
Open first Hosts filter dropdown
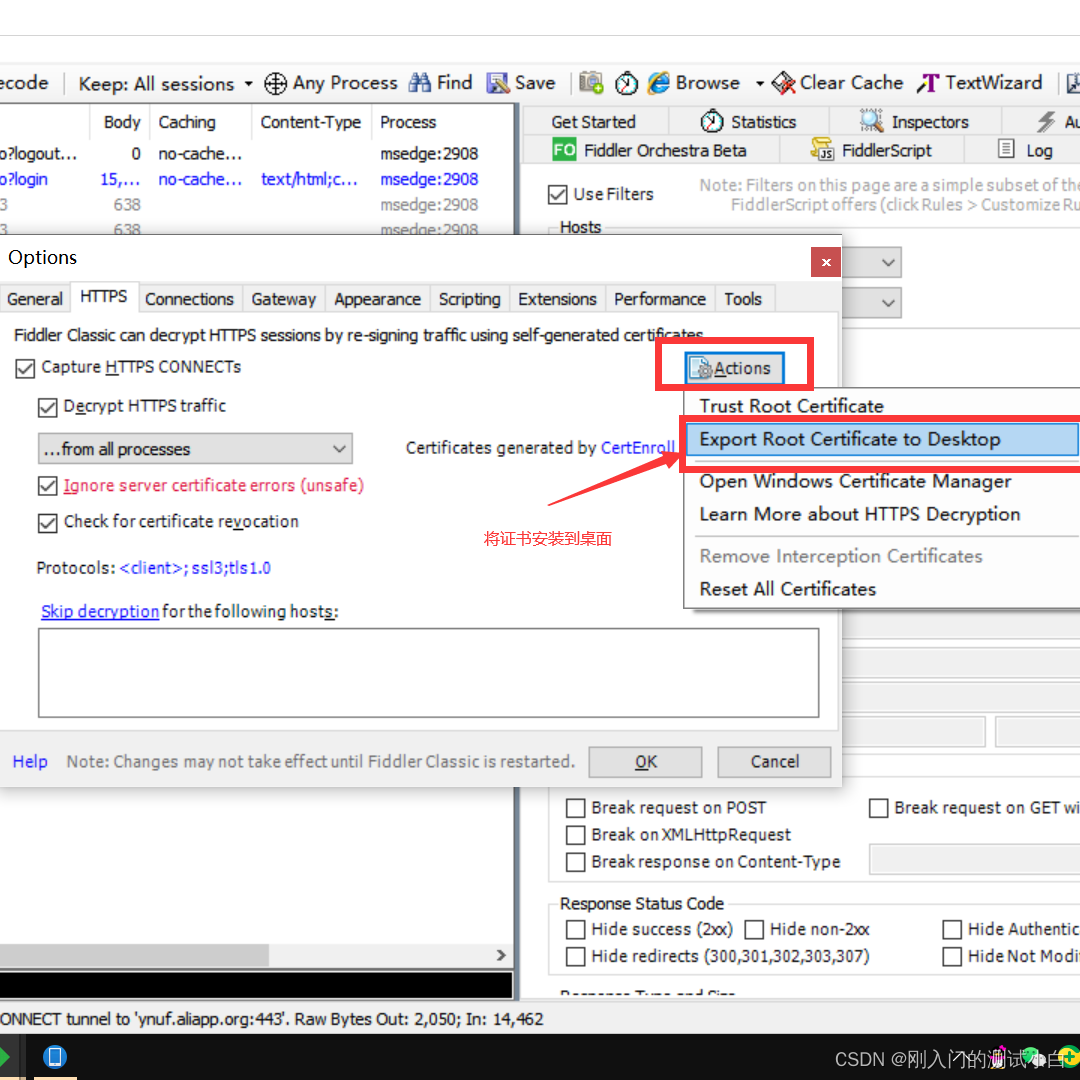888,262
